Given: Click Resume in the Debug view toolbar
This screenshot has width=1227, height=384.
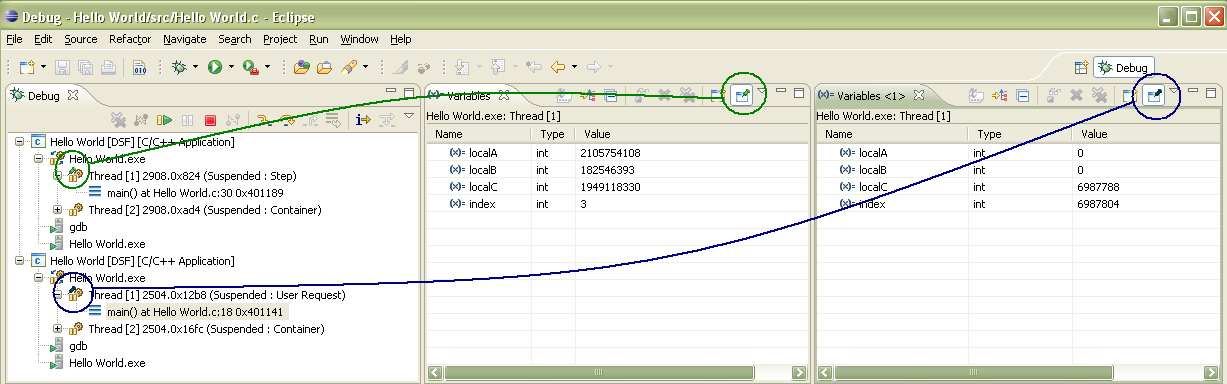Looking at the screenshot, I should (x=166, y=120).
